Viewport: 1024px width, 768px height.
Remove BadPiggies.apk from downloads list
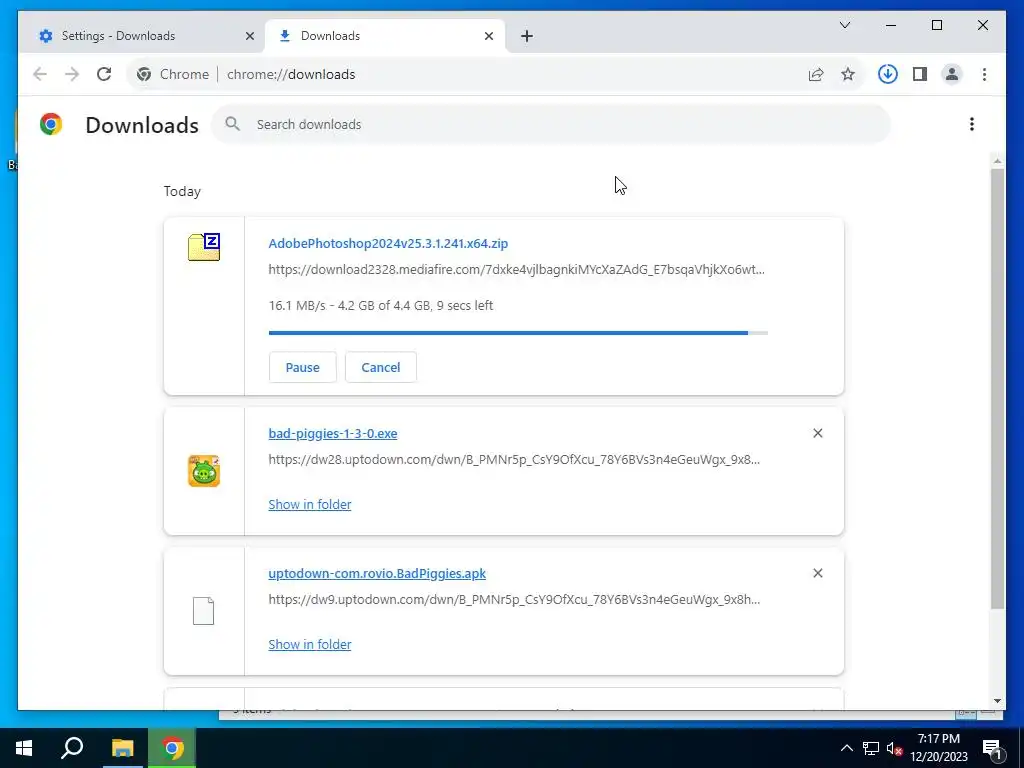[x=818, y=573]
